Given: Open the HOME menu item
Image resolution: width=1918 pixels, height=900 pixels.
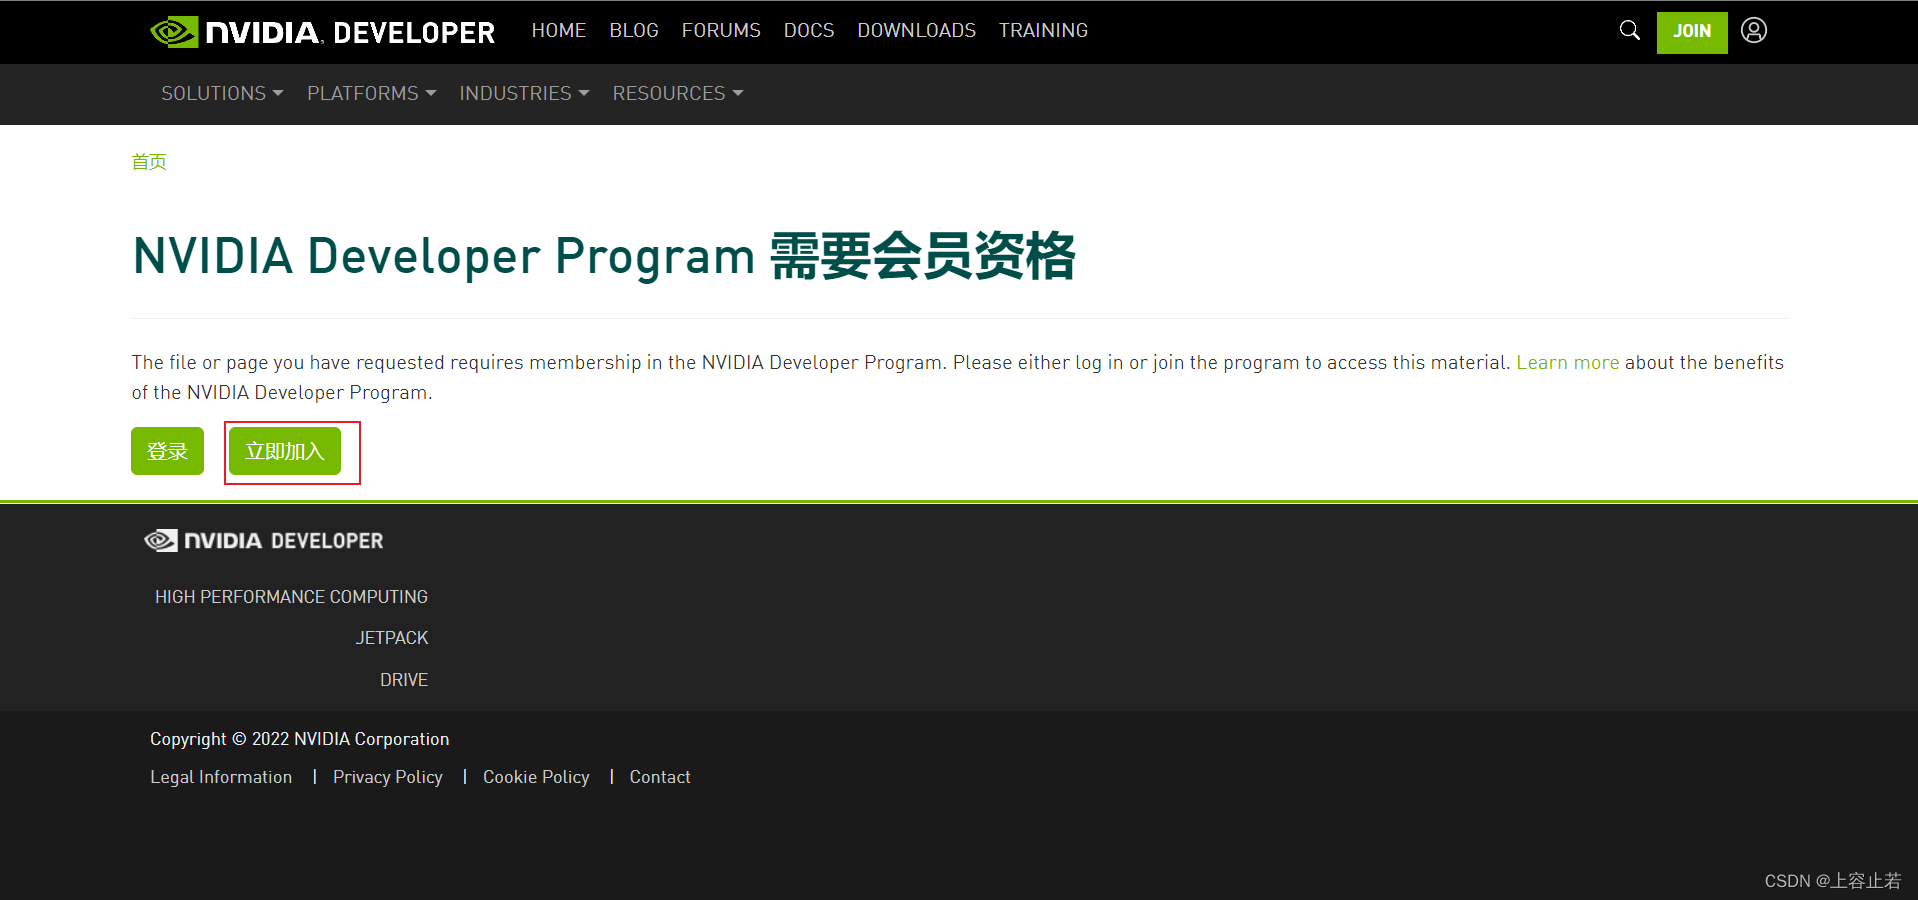Looking at the screenshot, I should [x=558, y=30].
